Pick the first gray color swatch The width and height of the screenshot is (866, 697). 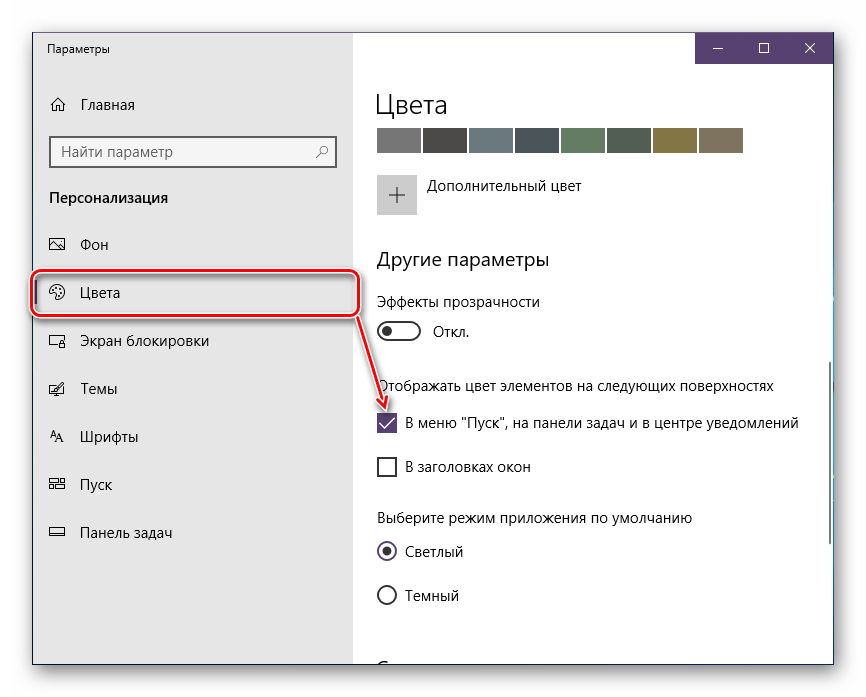pos(398,141)
